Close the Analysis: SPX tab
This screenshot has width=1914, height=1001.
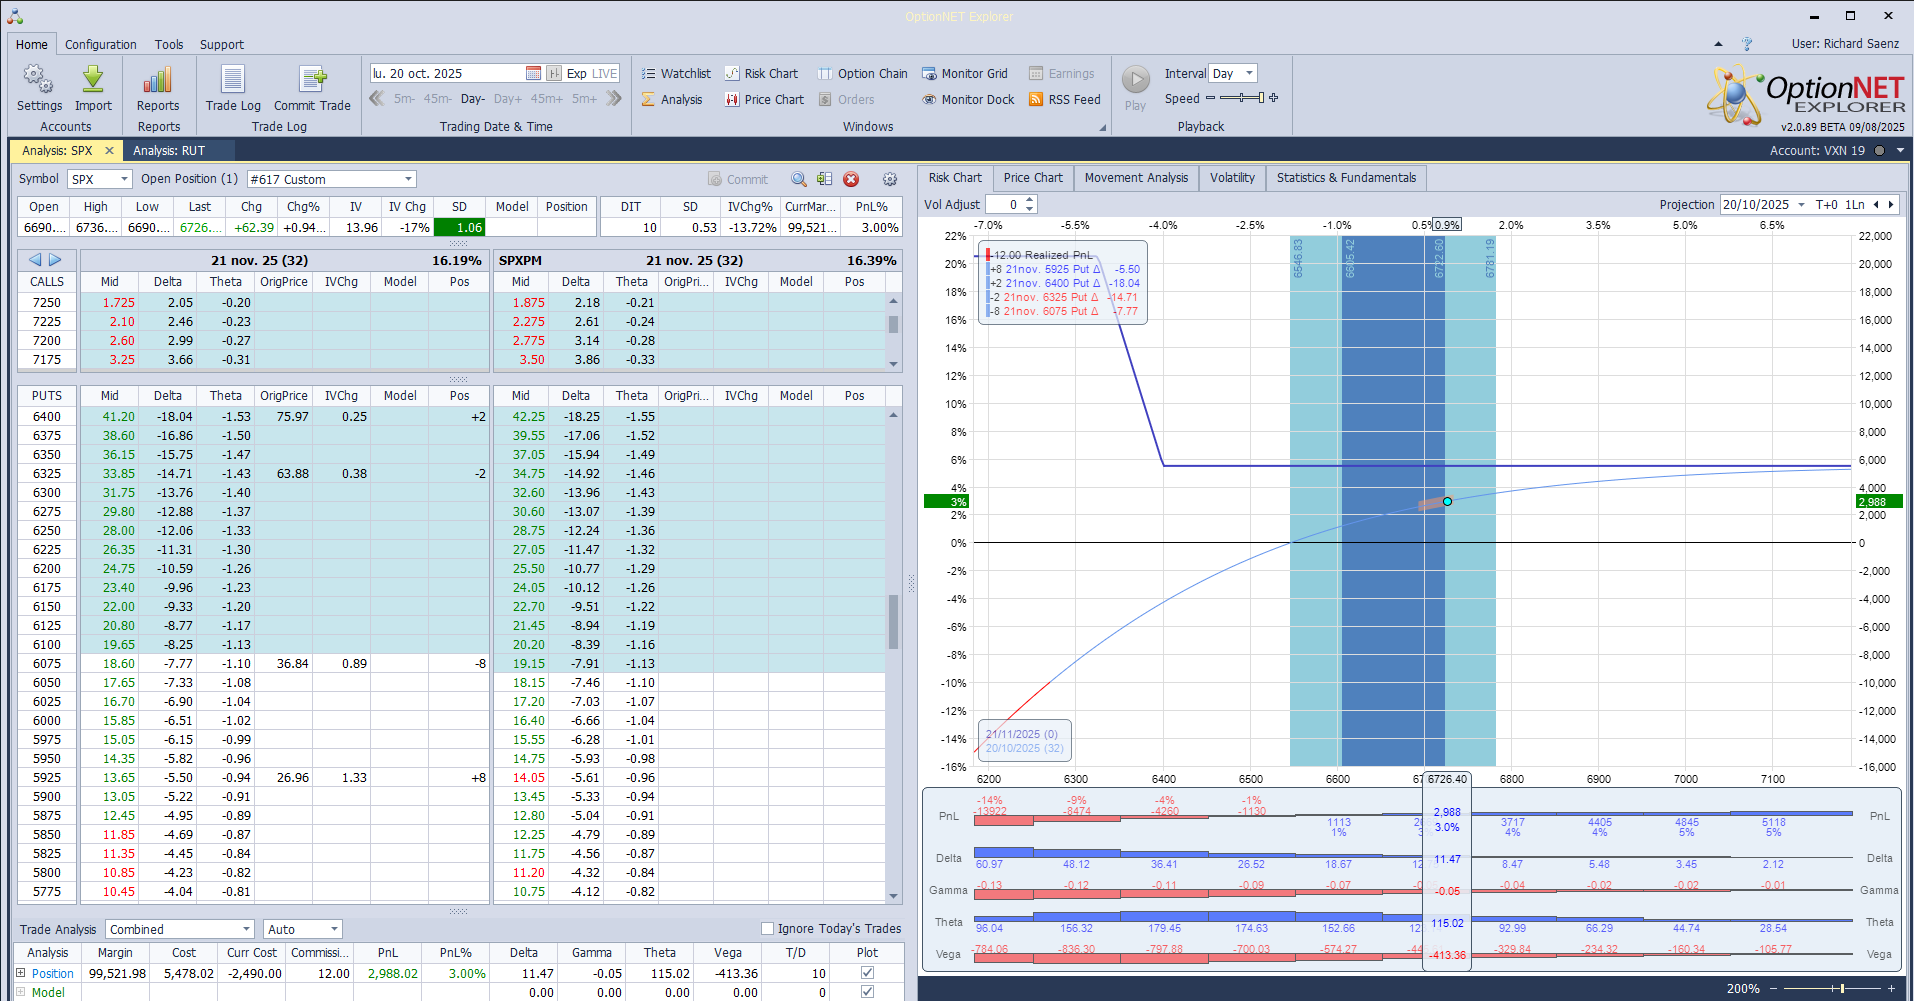click(x=109, y=150)
